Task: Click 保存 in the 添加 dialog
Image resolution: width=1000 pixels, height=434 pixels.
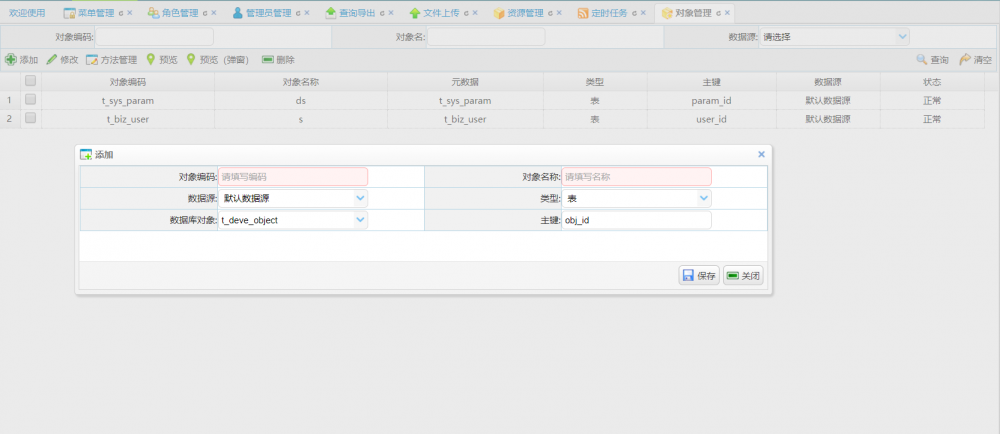Action: [699, 275]
